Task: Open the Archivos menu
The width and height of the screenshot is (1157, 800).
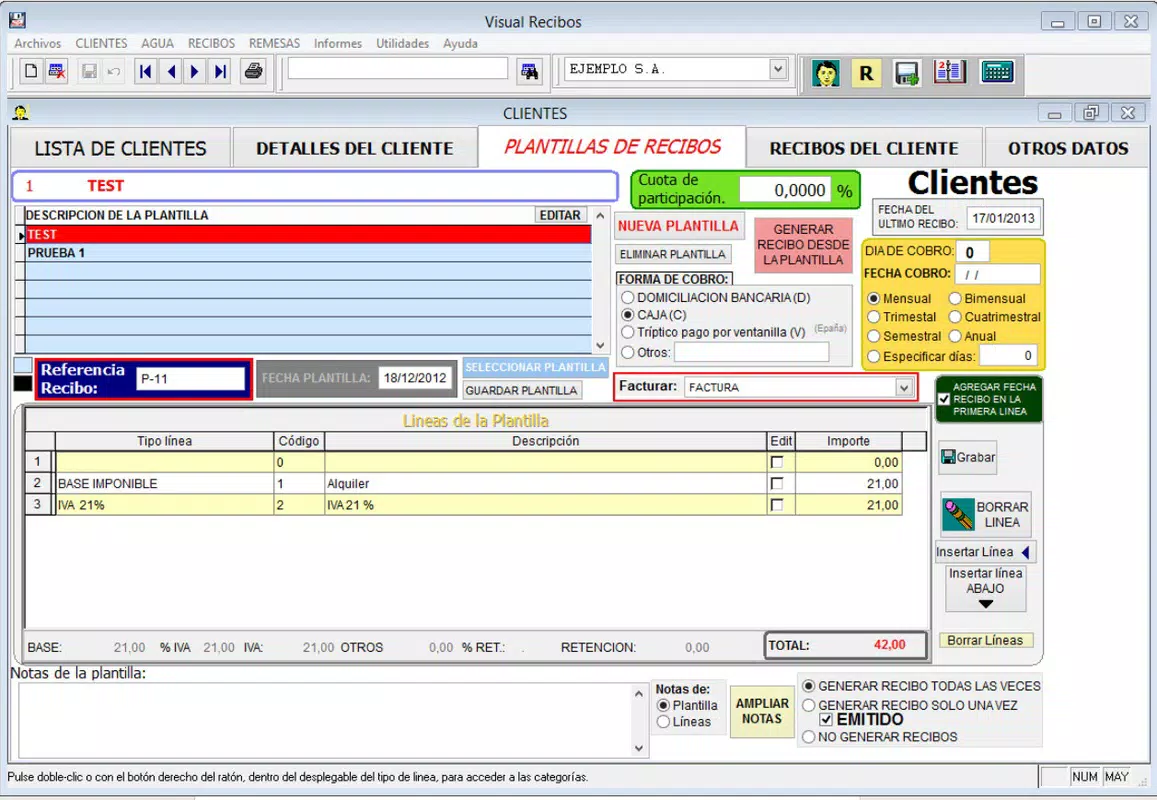Action: point(38,44)
